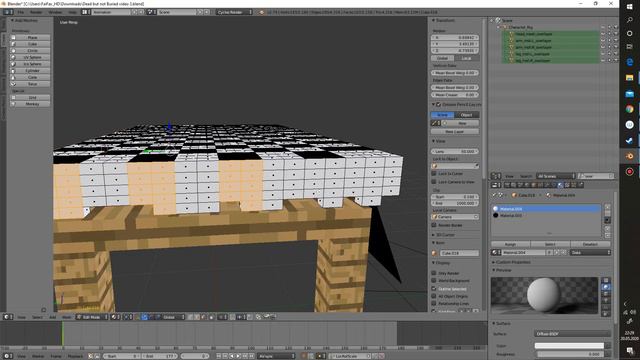Toggle All Object Origins option

point(434,296)
